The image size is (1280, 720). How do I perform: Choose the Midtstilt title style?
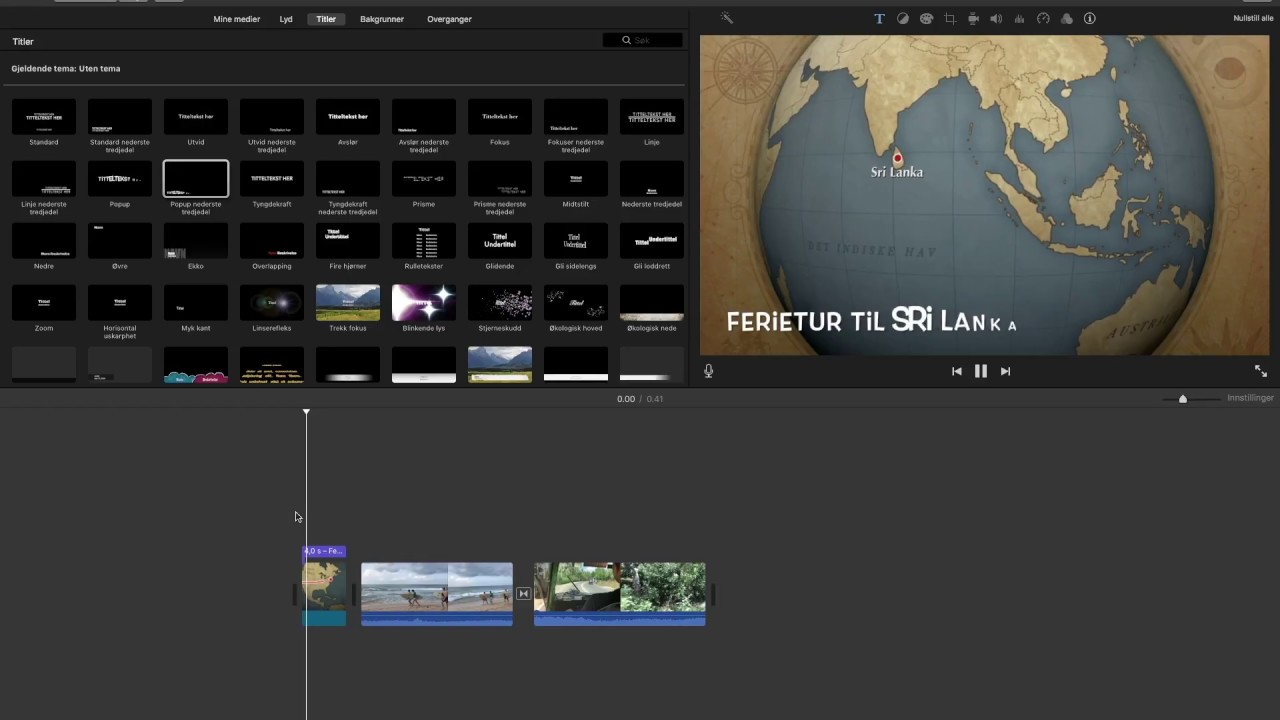576,179
